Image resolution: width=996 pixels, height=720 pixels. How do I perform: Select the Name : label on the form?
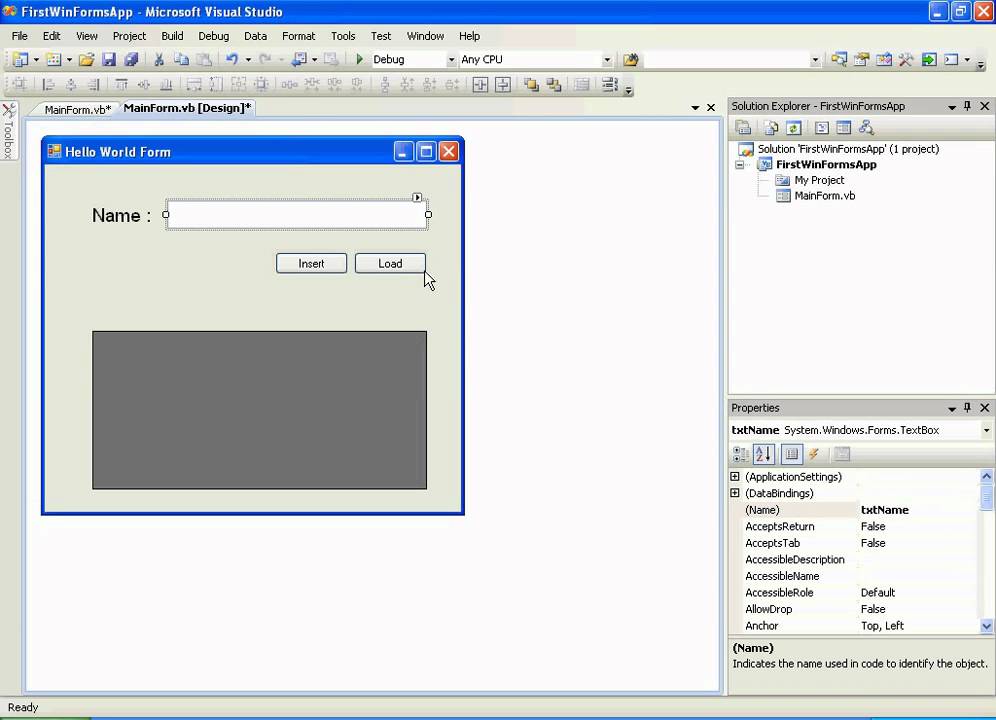(x=122, y=215)
